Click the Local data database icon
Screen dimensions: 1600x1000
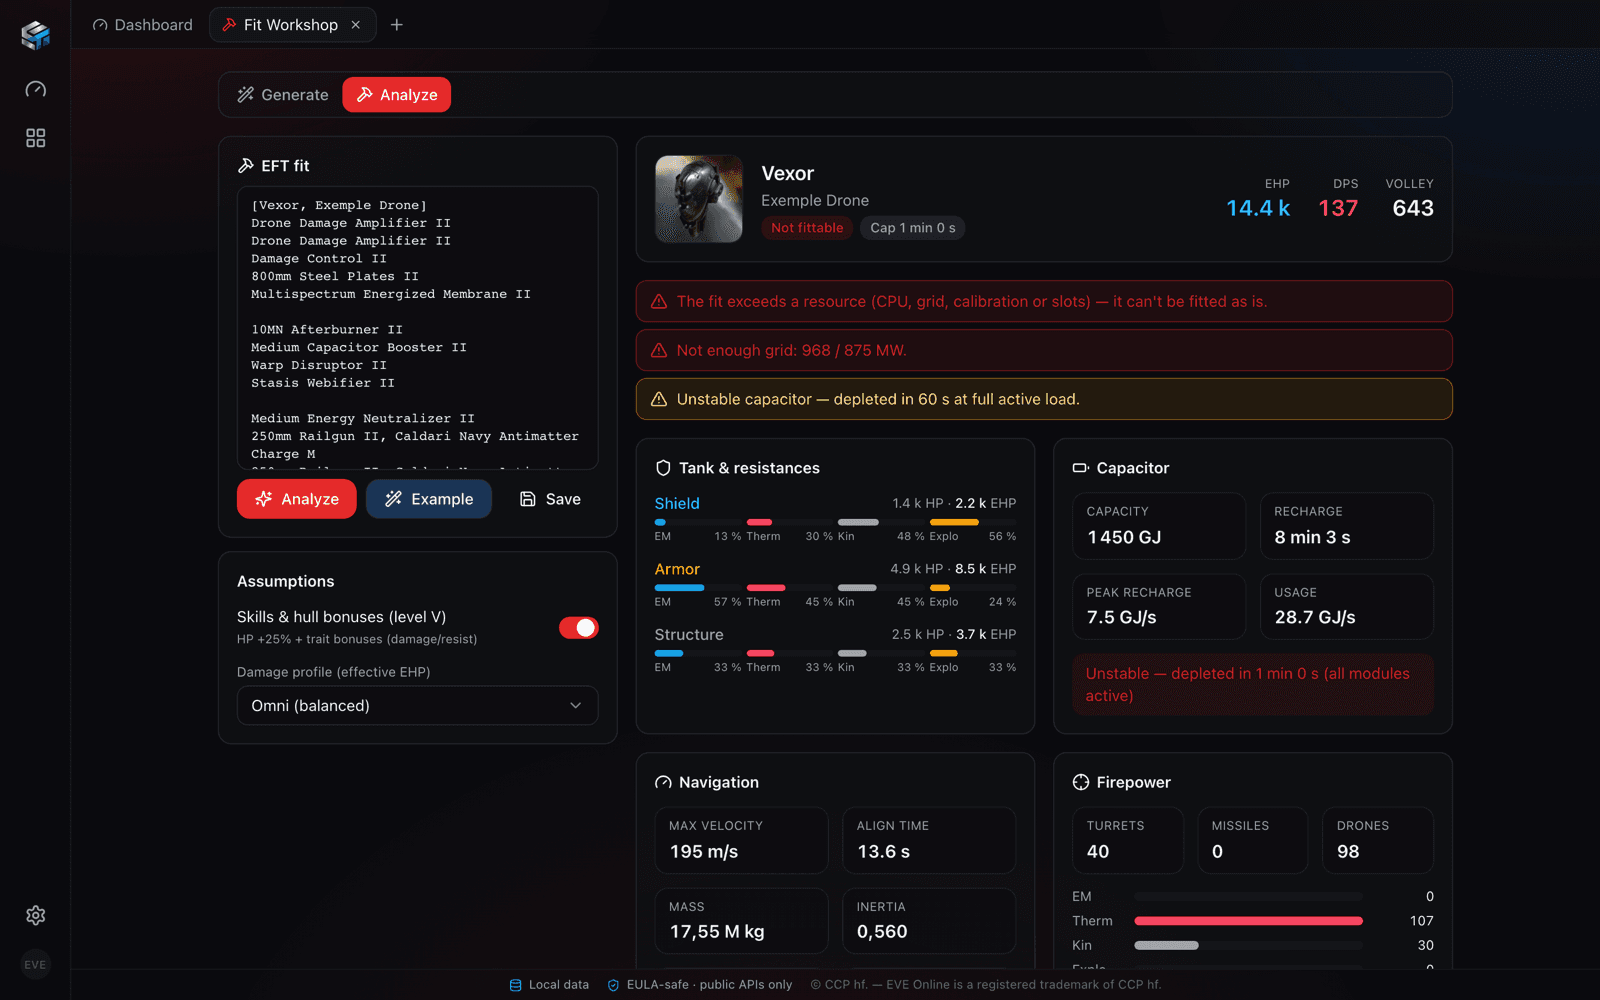516,985
